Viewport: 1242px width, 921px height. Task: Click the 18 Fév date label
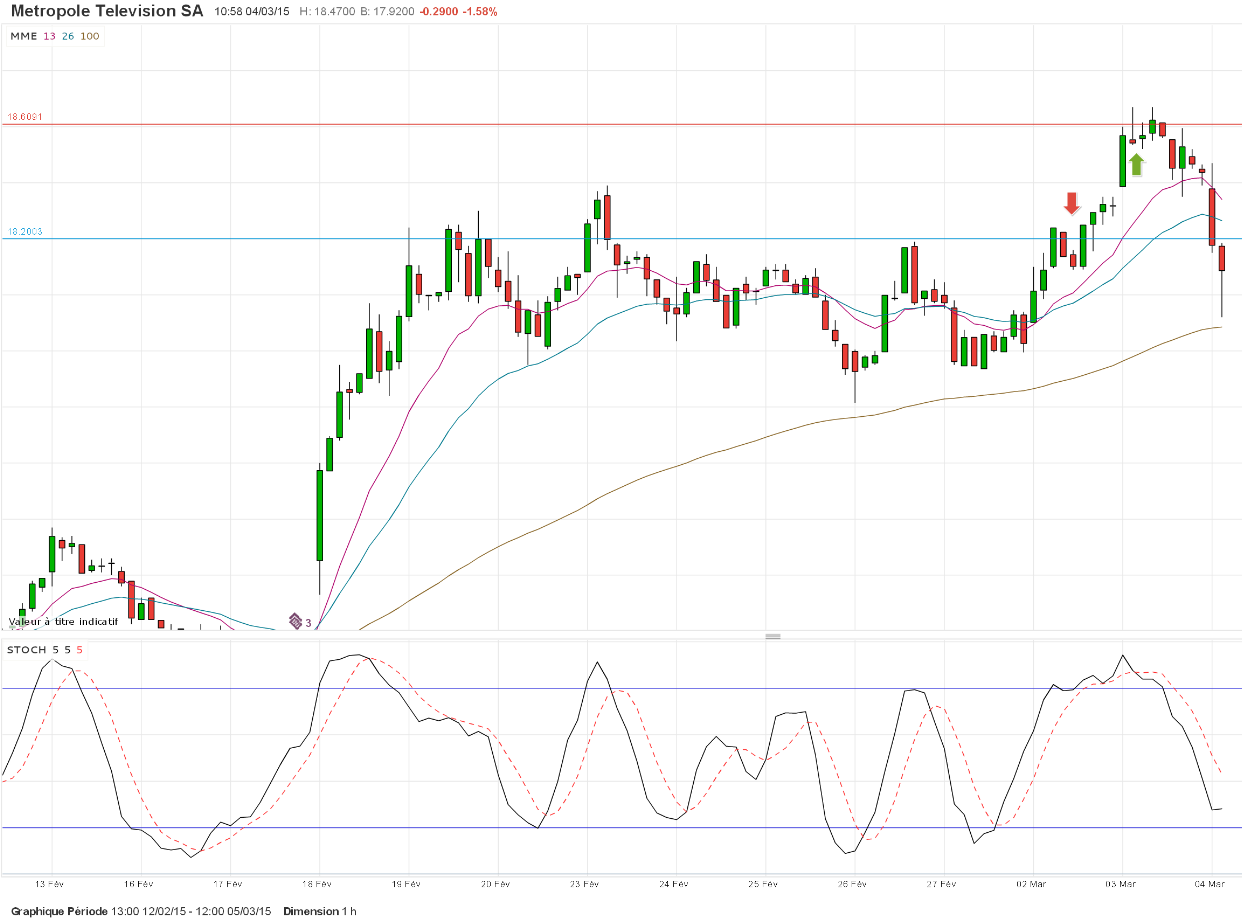[318, 884]
